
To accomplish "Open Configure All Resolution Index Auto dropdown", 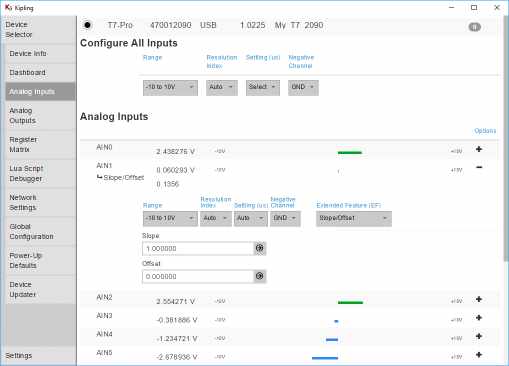I will 222,87.
